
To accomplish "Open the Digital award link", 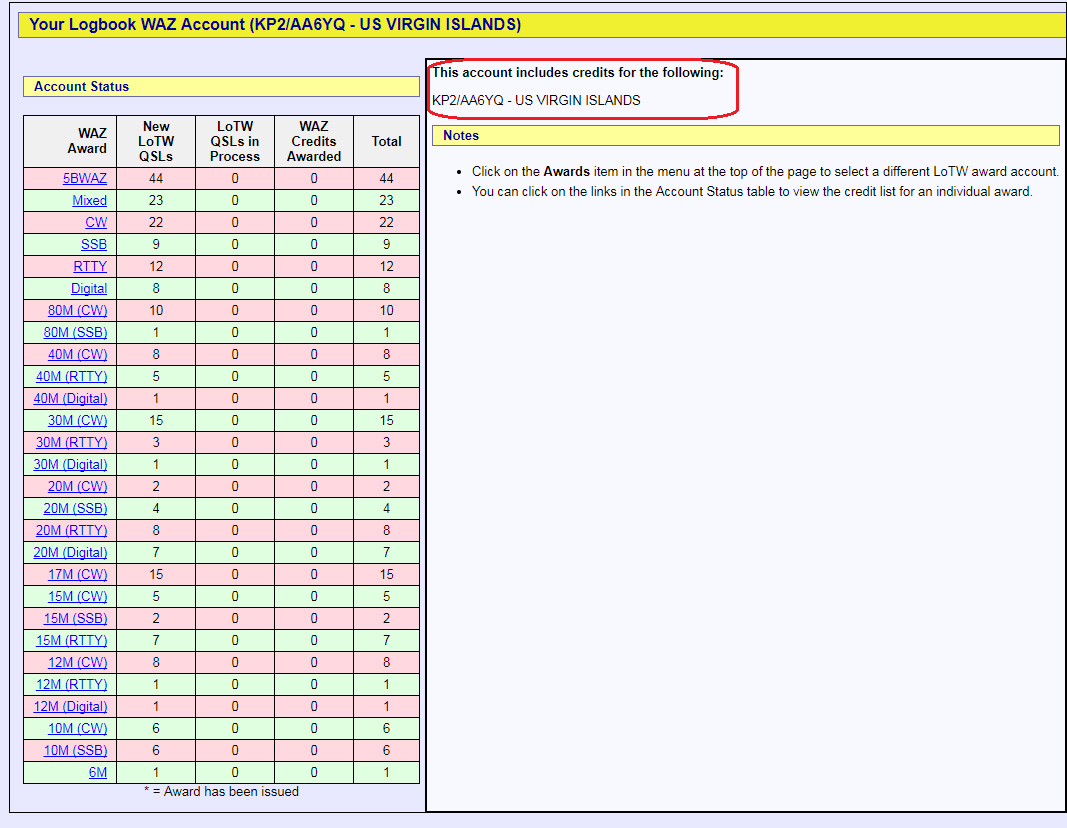I will [x=88, y=288].
